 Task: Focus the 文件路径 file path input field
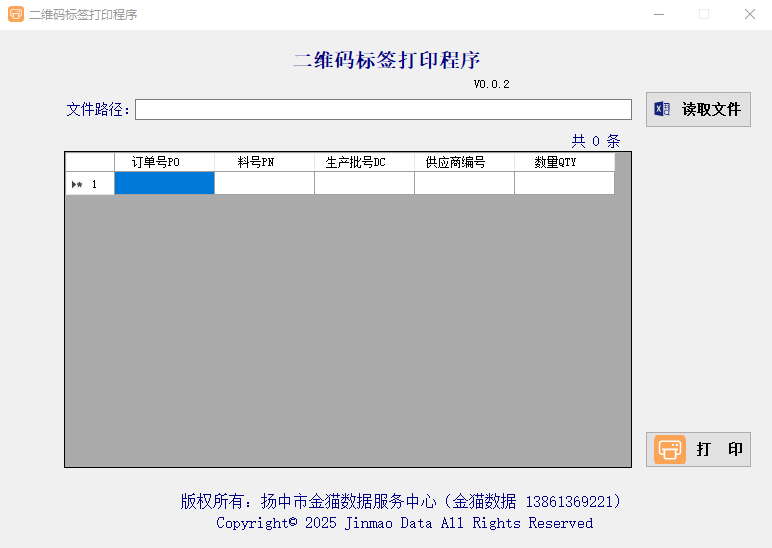[x=384, y=109]
